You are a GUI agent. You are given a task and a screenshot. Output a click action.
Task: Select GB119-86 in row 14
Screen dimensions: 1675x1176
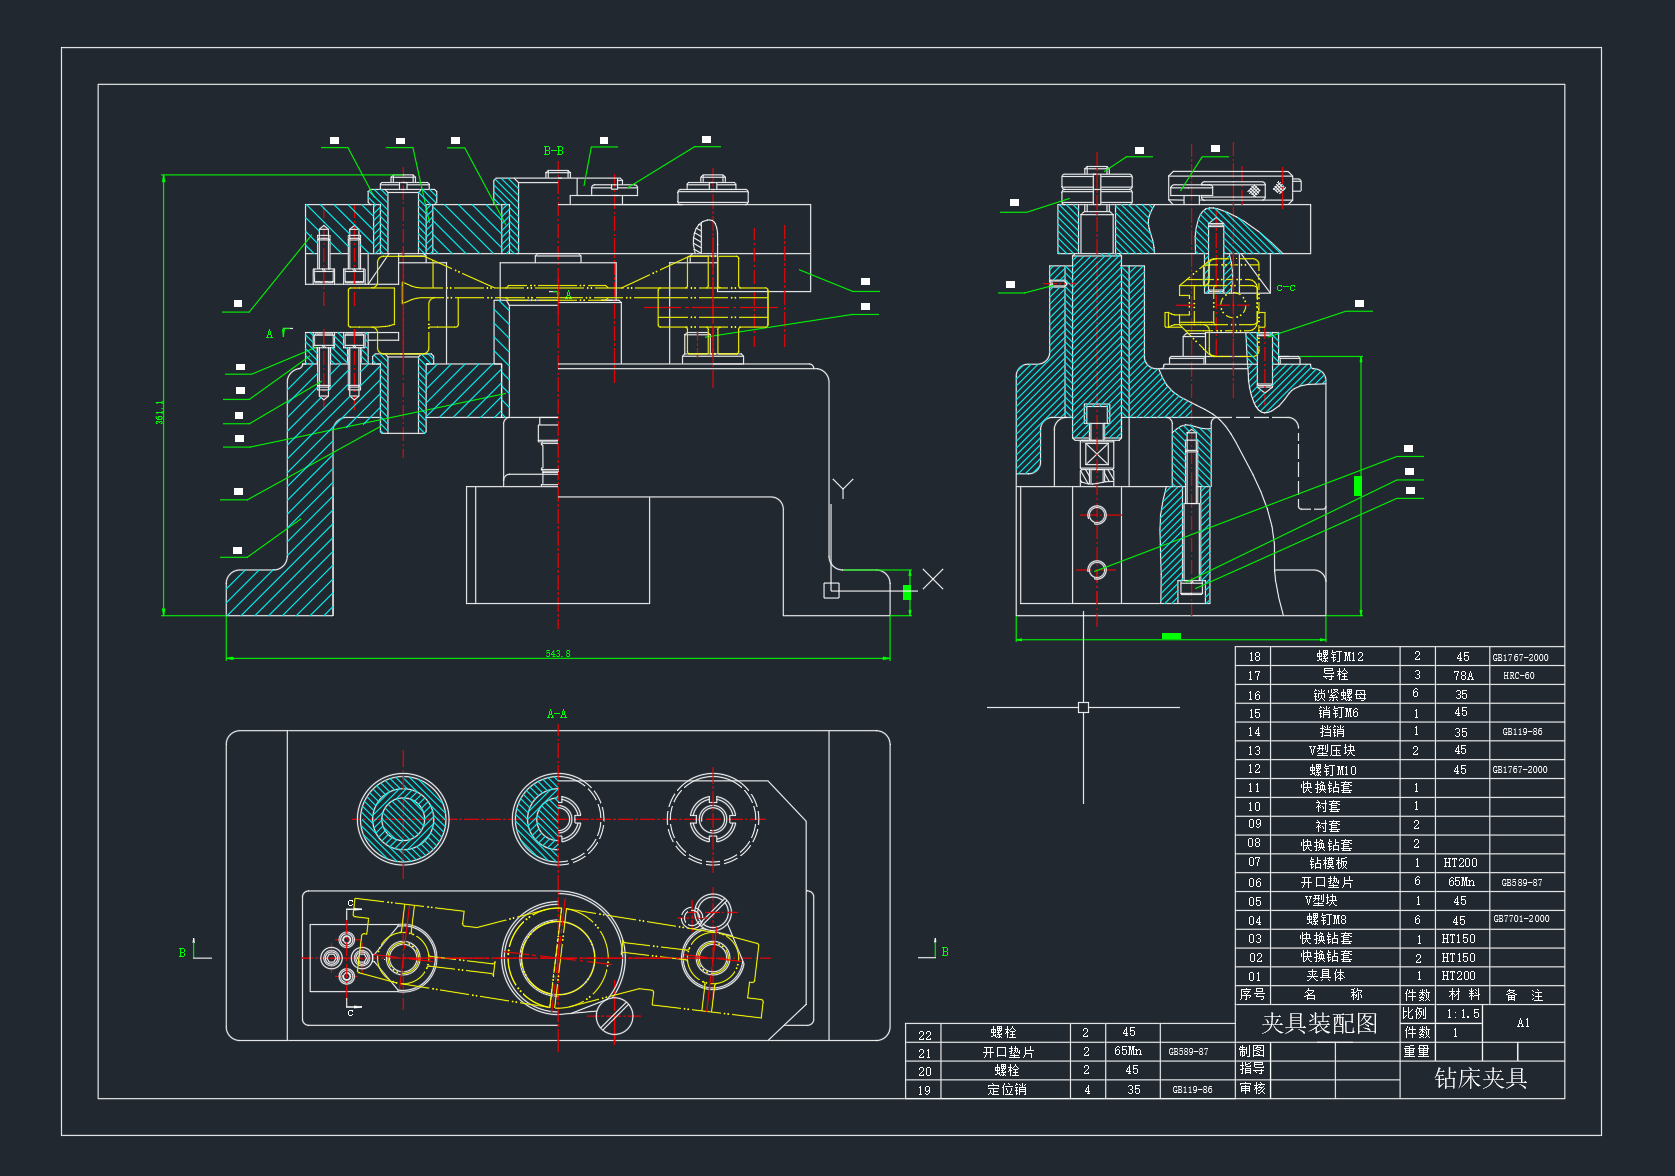click(x=1523, y=732)
